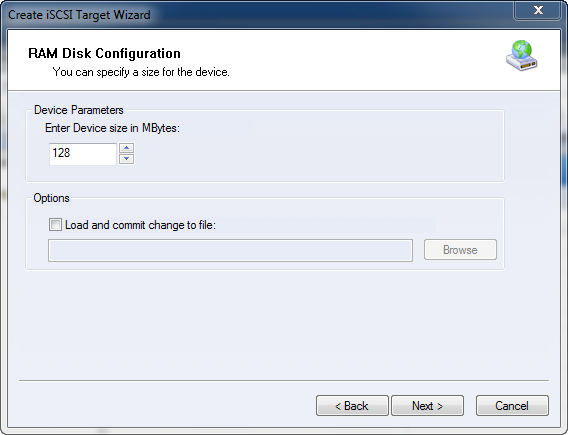Click the globe and disk wizard icon
Image resolution: width=568 pixels, height=435 pixels.
(x=522, y=55)
